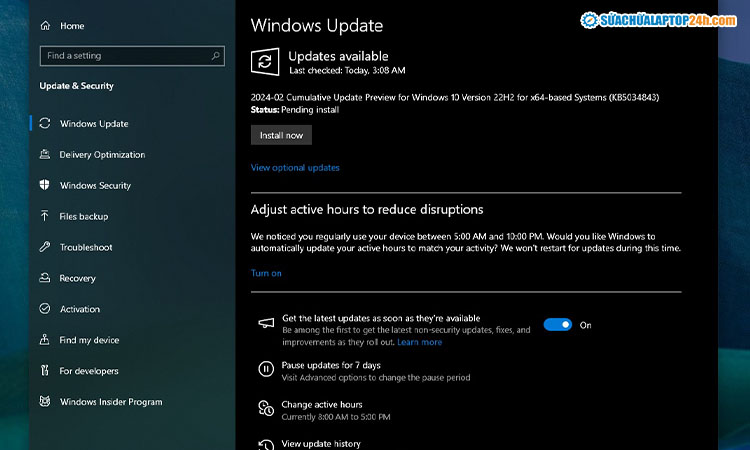Image resolution: width=750 pixels, height=450 pixels.
Task: Open the Activation settings page
Action: tap(80, 309)
